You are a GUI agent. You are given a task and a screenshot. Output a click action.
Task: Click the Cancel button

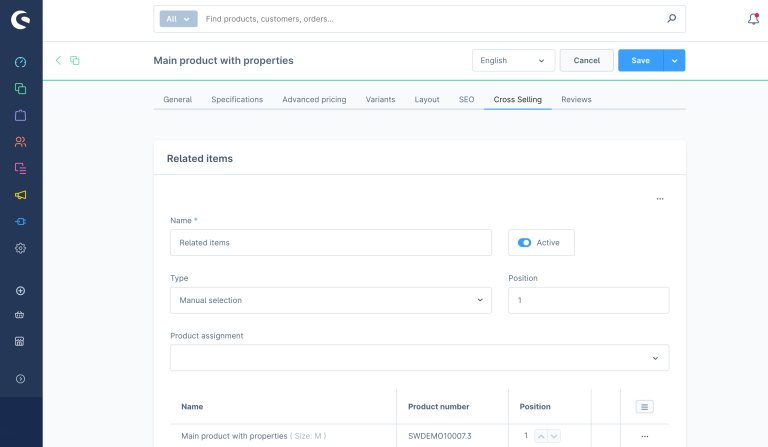[x=586, y=60]
